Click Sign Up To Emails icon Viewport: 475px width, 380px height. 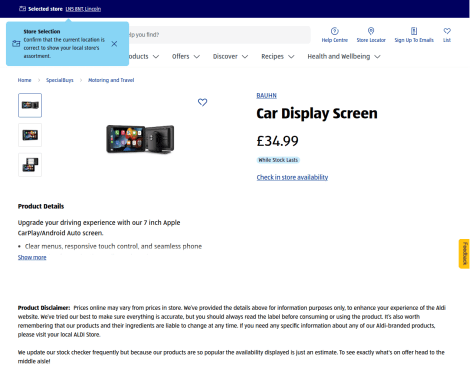414,31
